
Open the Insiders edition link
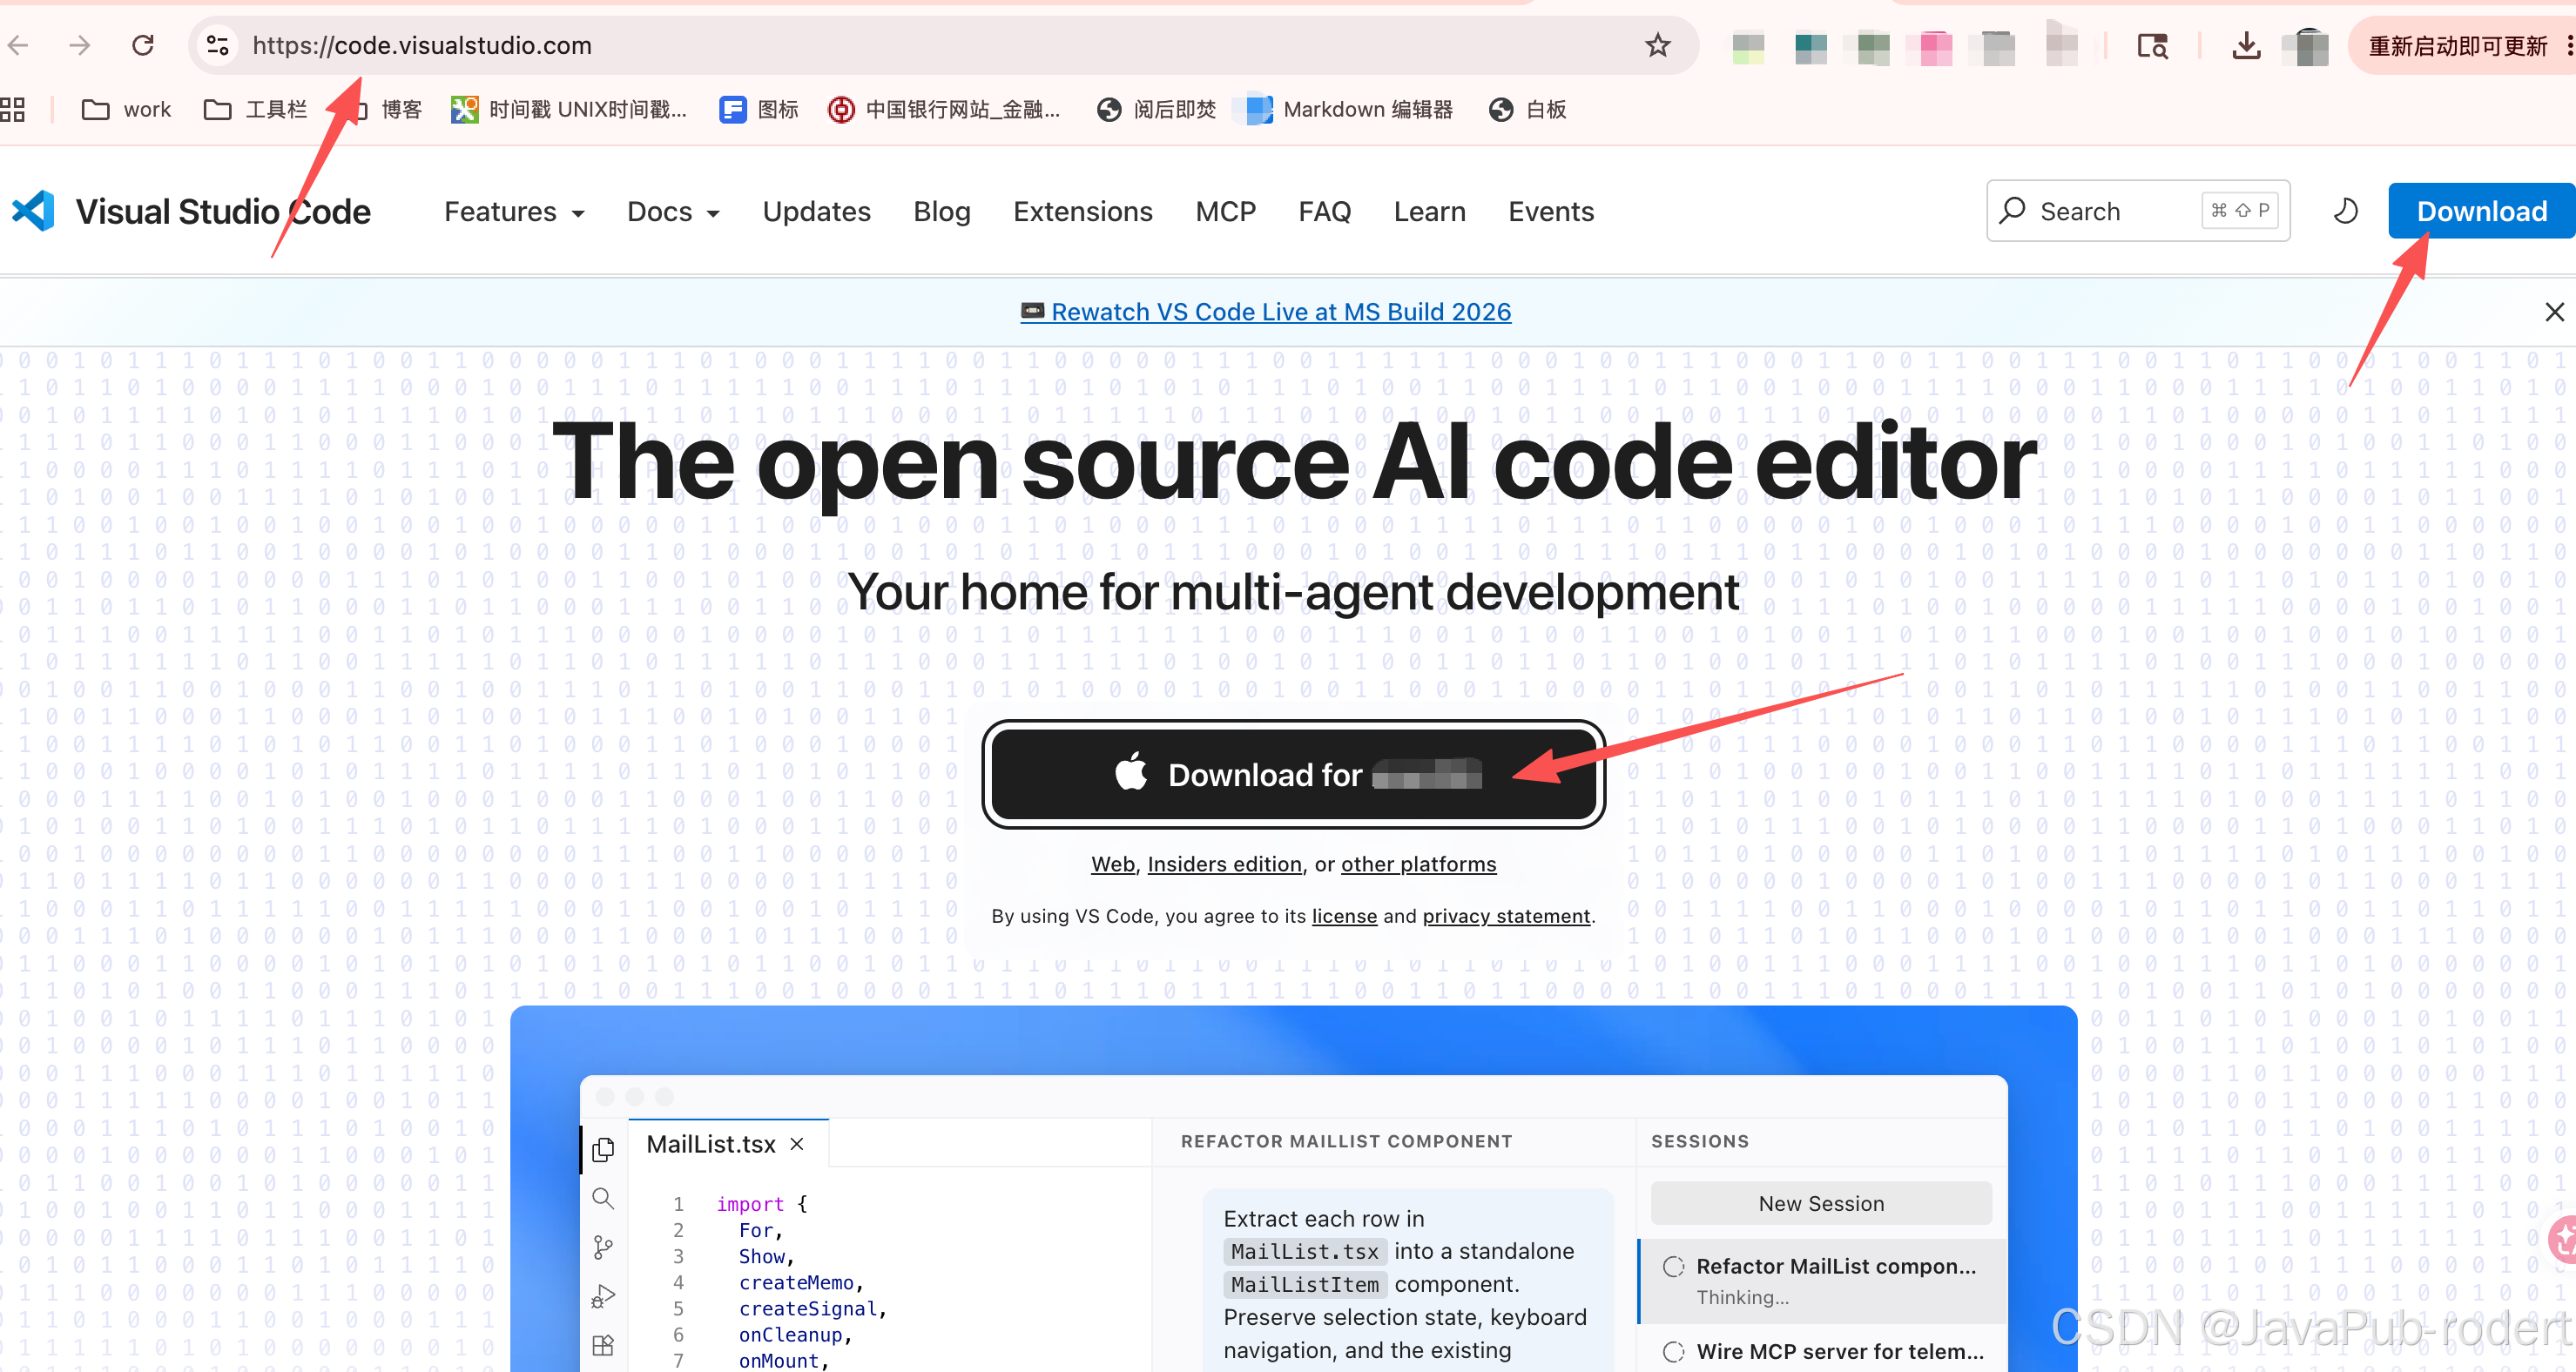coord(1224,864)
